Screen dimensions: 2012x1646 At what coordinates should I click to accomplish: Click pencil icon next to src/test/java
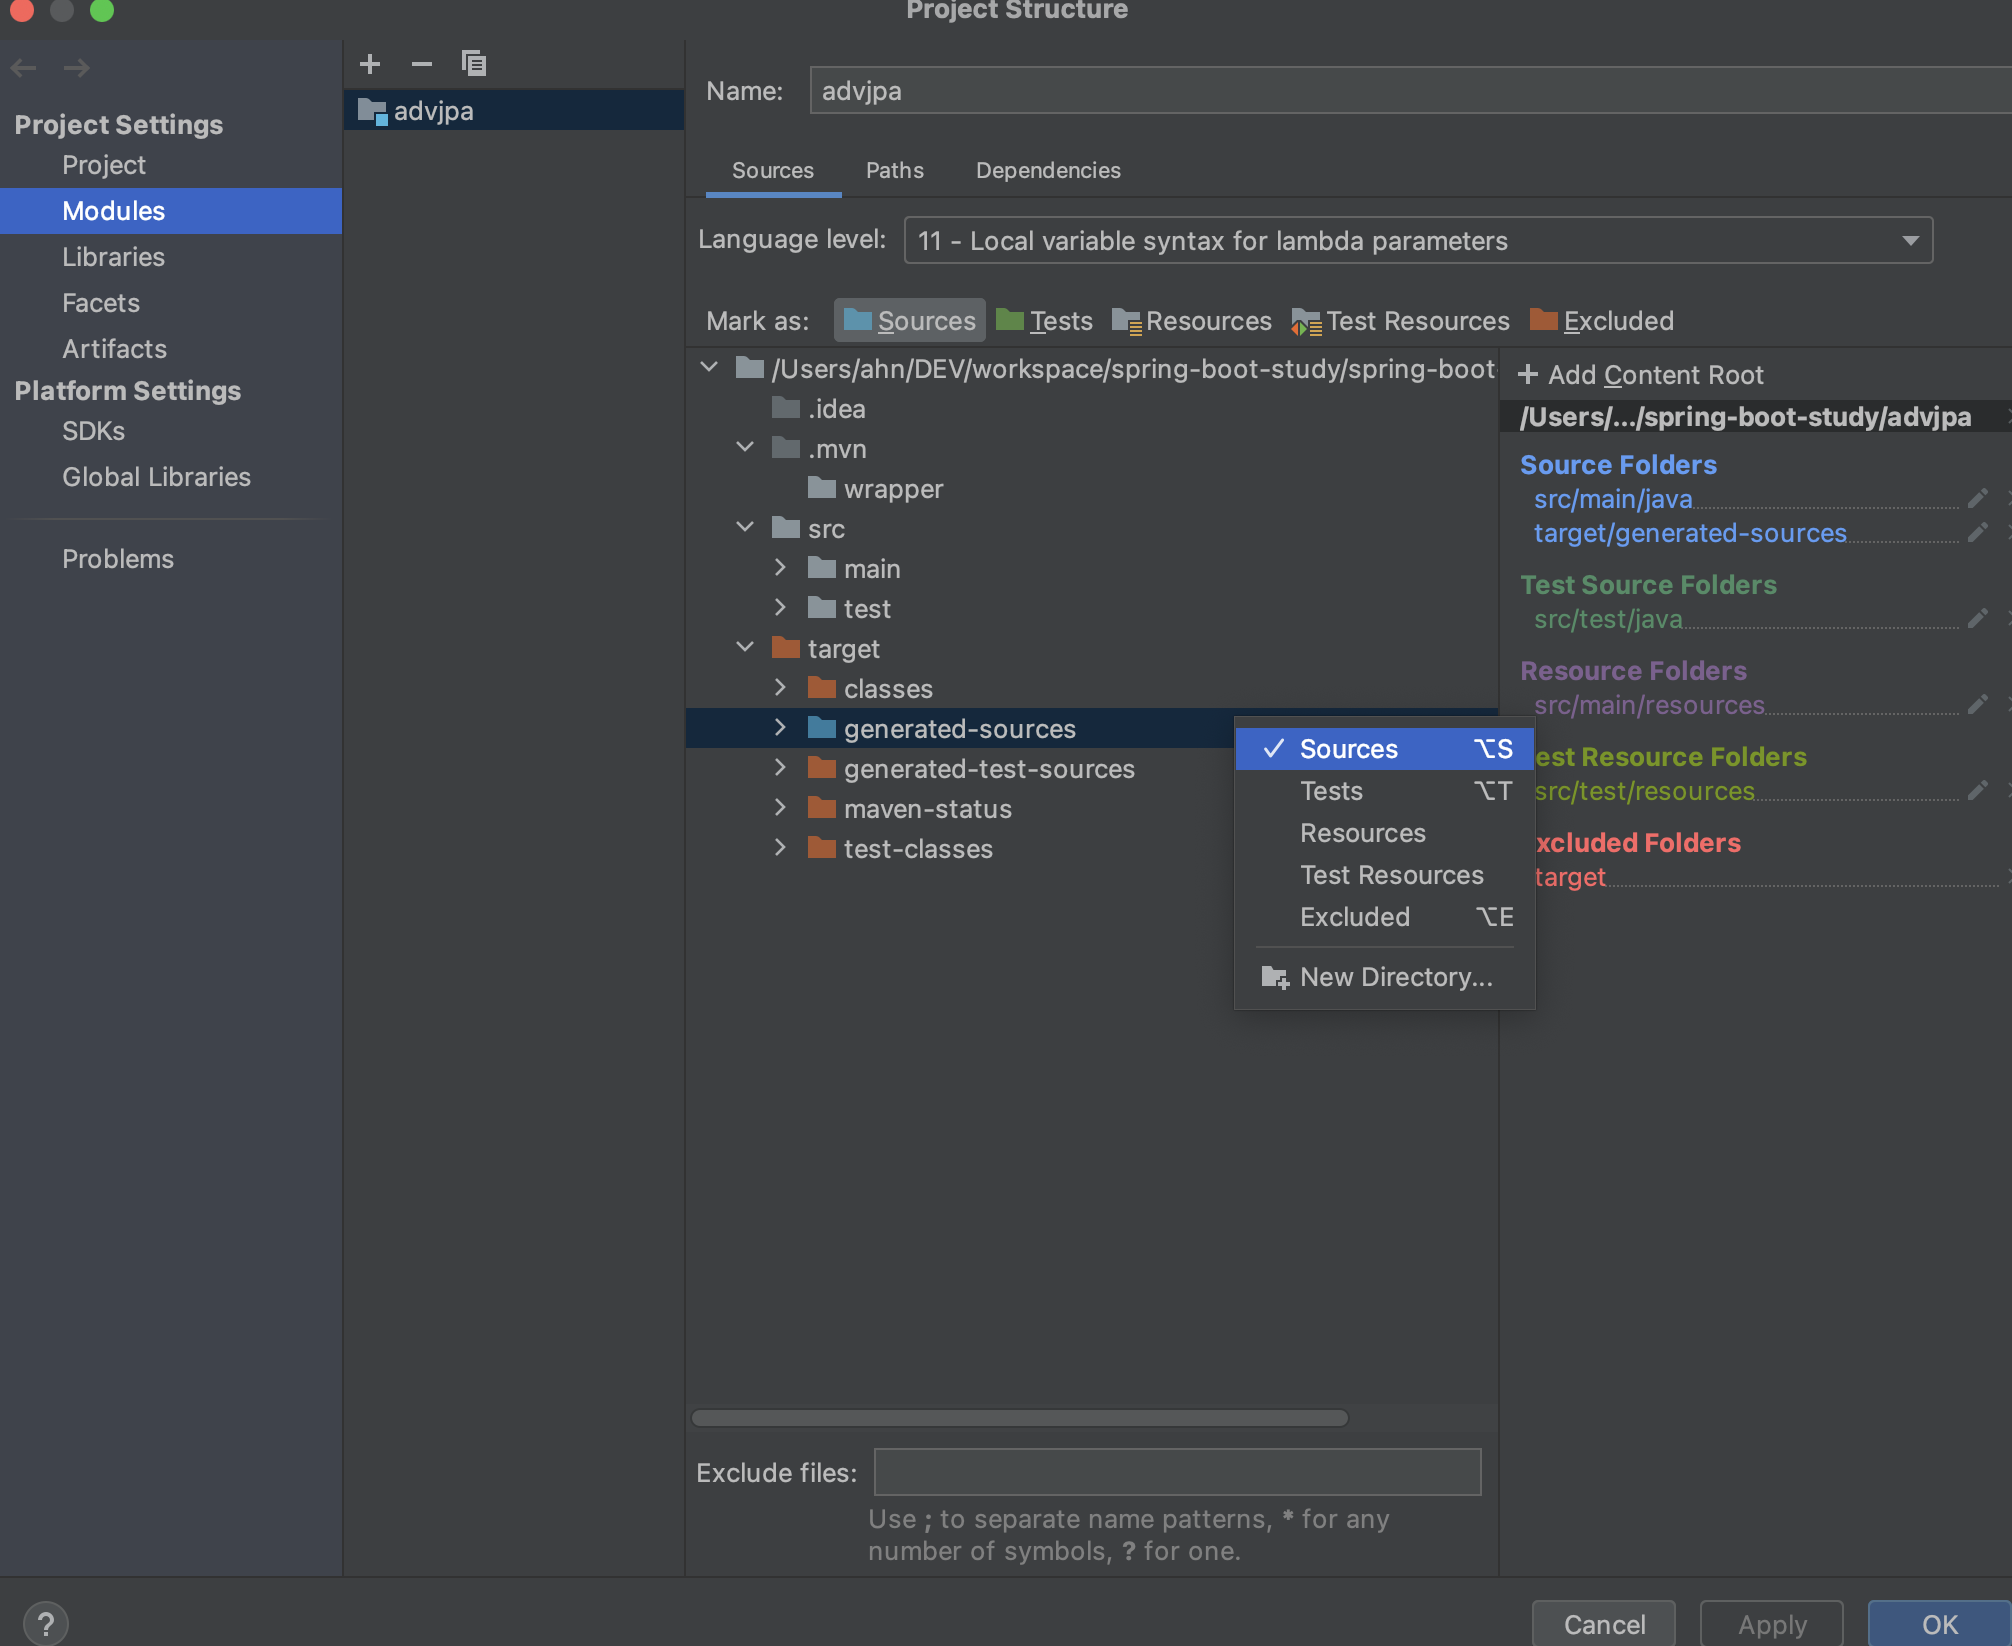(x=1977, y=618)
